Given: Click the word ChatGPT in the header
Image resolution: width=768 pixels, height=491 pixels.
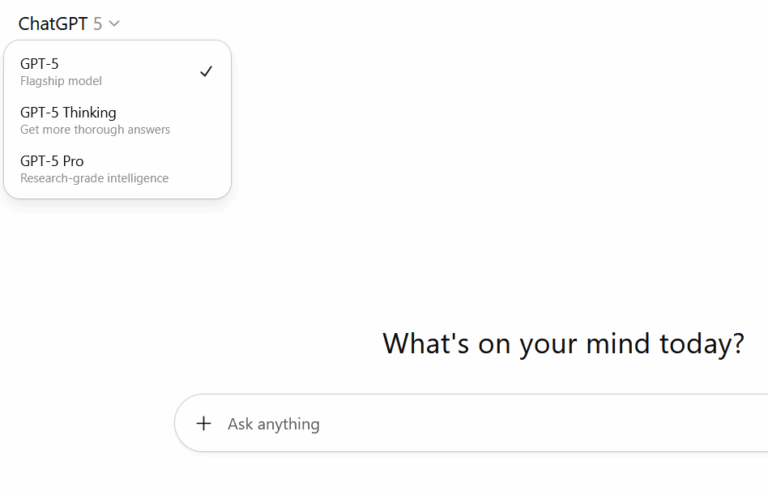Looking at the screenshot, I should tap(53, 24).
